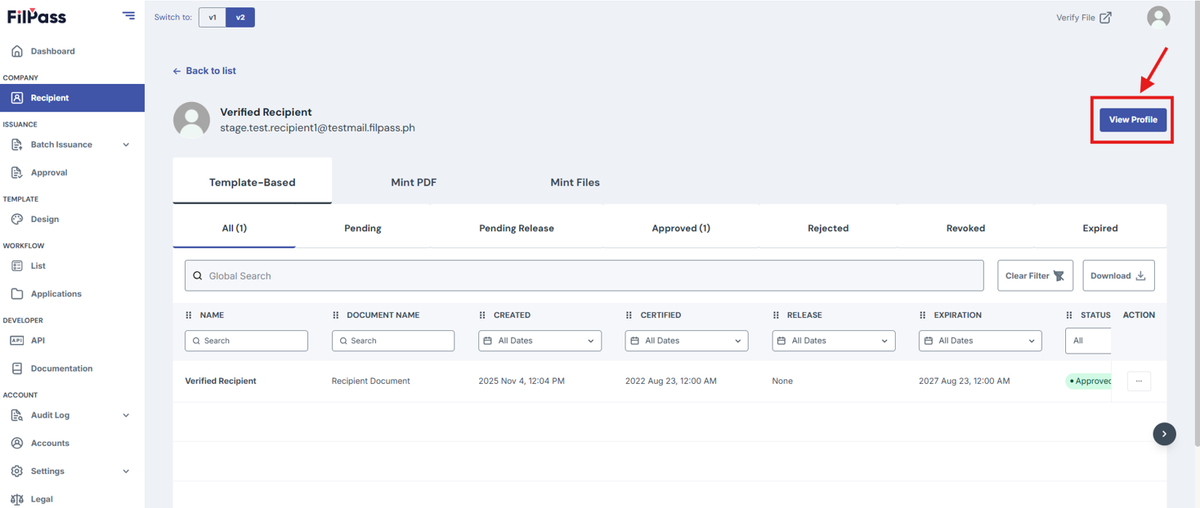Expand Audit Log submenu
Image resolution: width=1200 pixels, height=508 pixels.
coord(126,415)
